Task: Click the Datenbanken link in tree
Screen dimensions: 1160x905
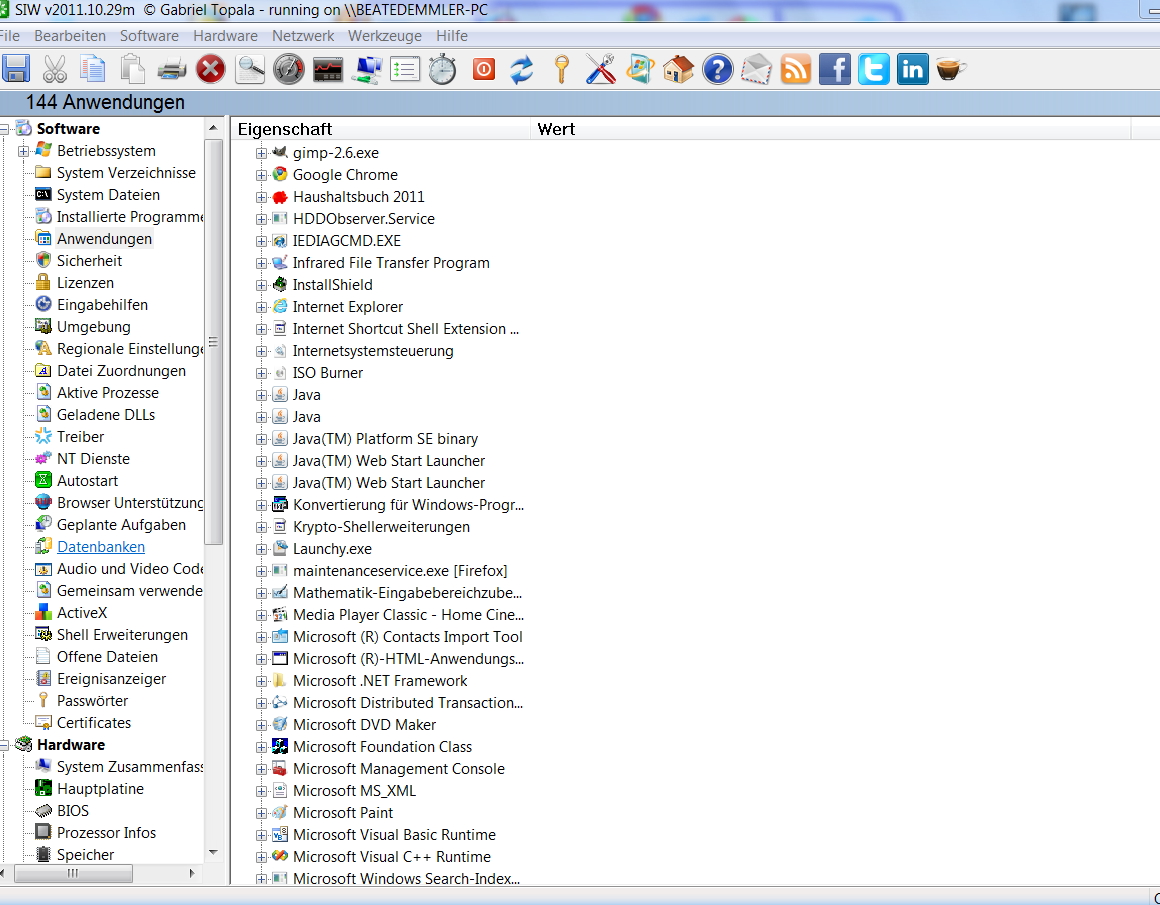Action: [101, 547]
